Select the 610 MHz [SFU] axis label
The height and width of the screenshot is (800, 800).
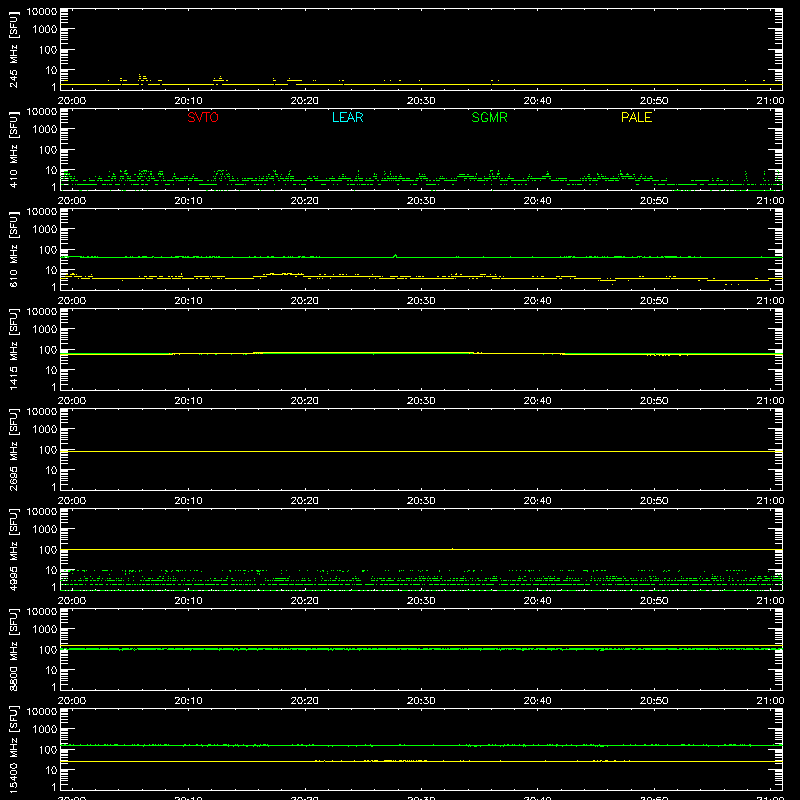pos(13,249)
